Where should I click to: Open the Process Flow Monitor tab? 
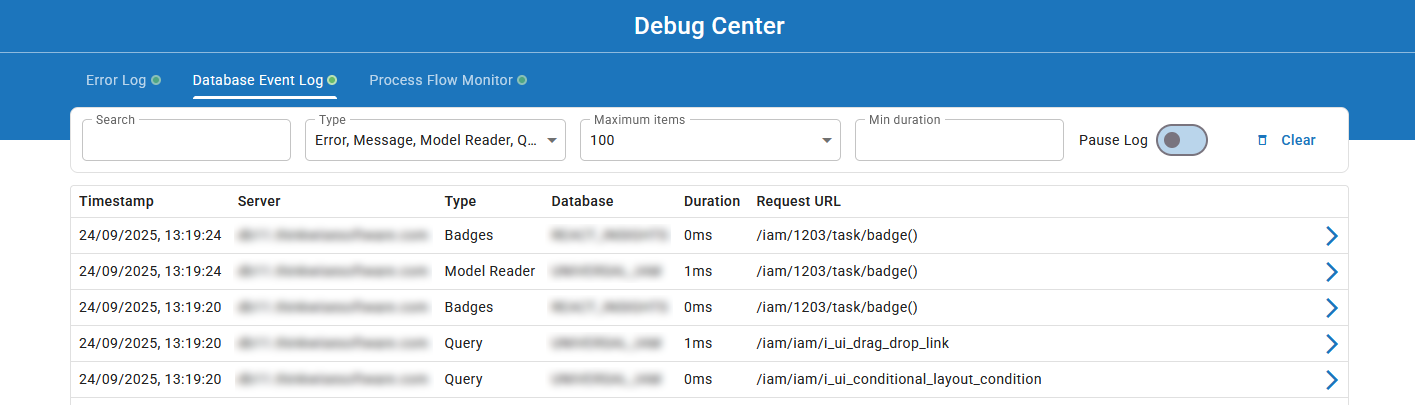point(440,80)
